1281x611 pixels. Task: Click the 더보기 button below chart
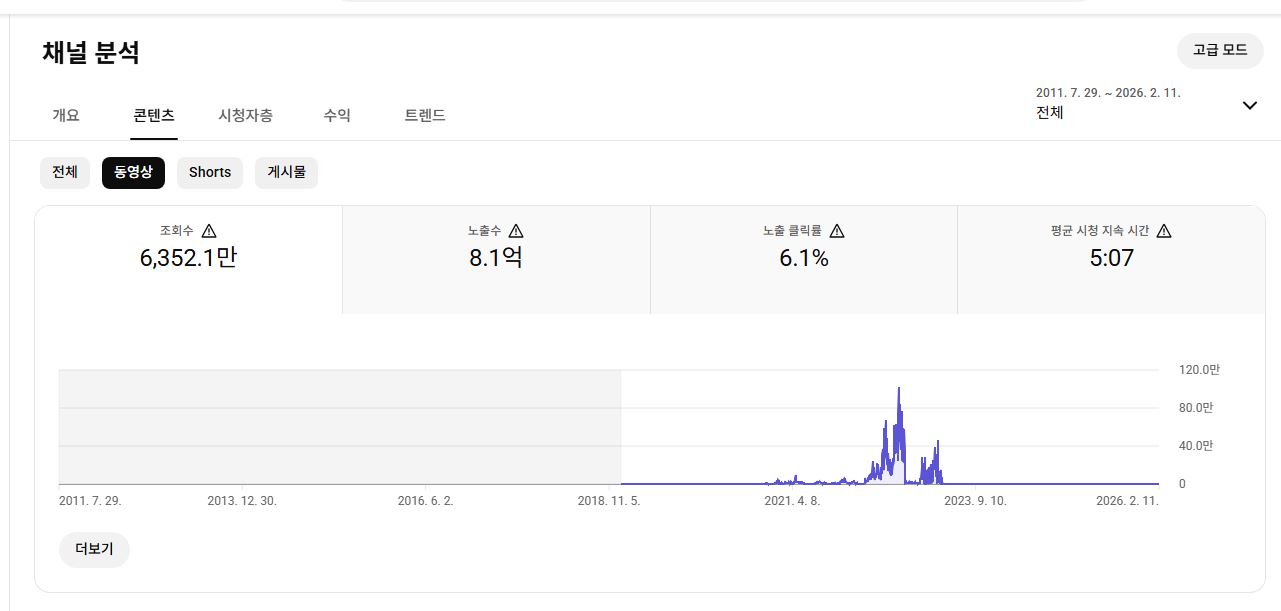94,549
